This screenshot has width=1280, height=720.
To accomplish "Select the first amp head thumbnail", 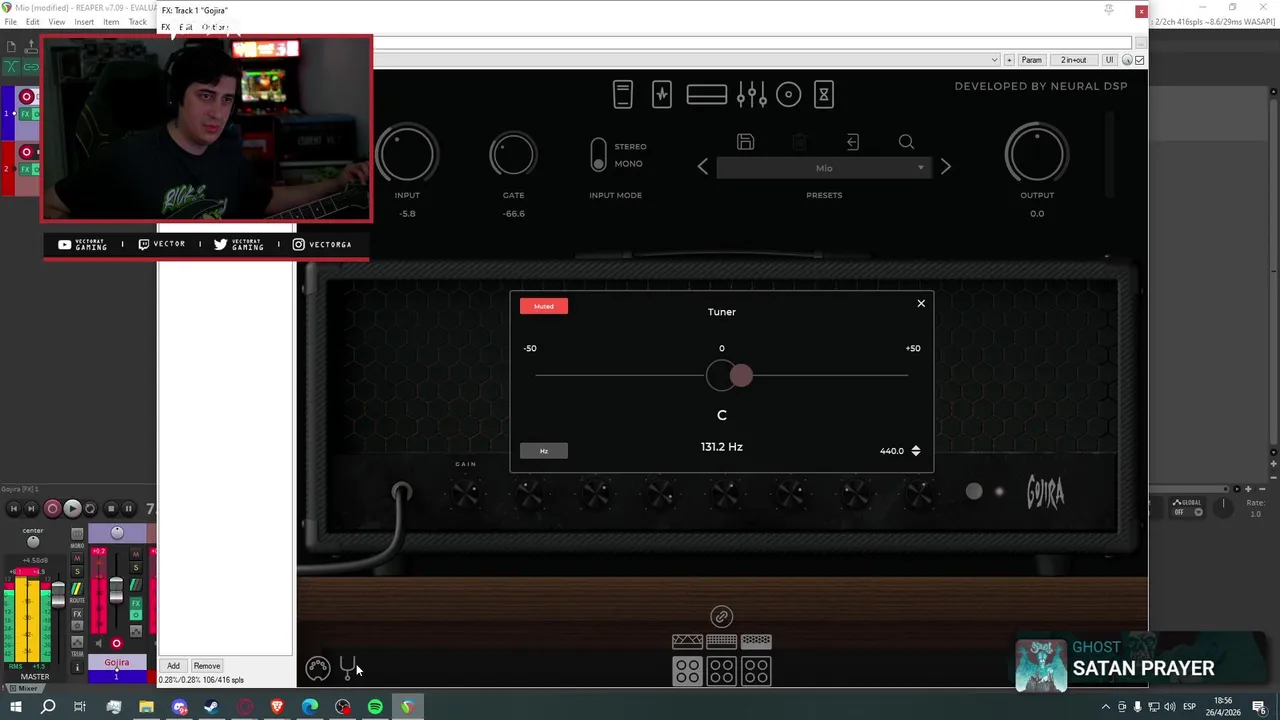I will pos(687,641).
